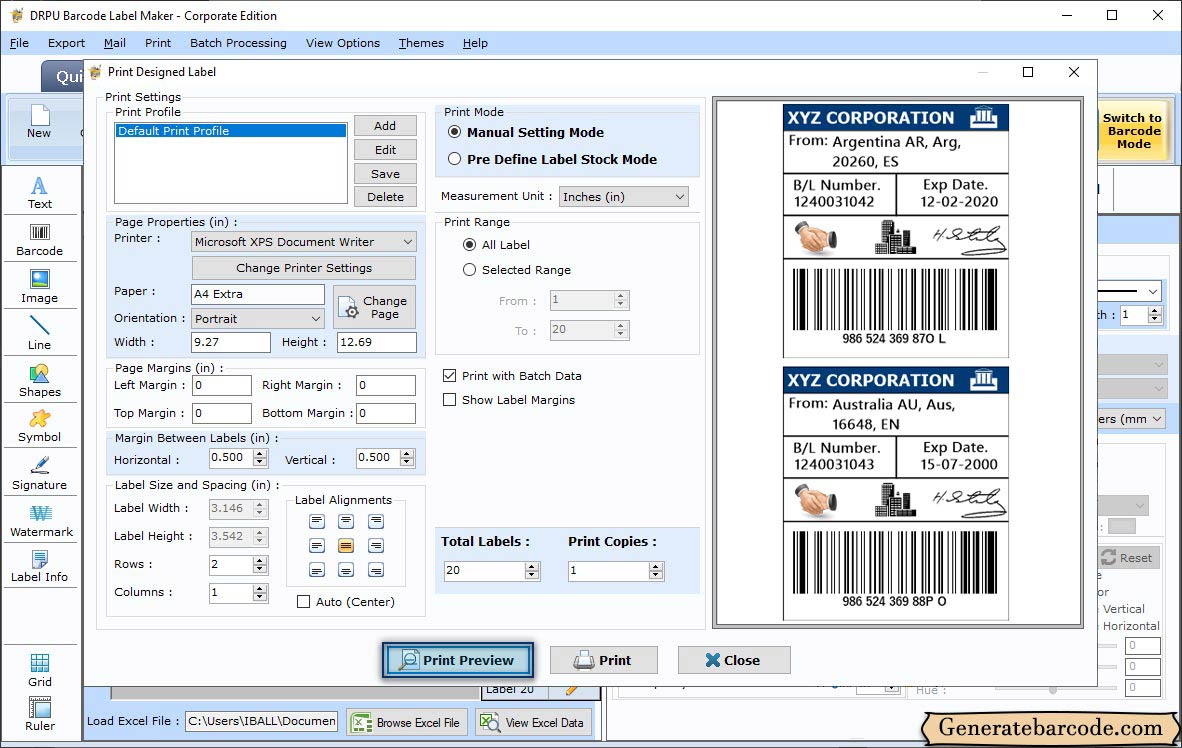This screenshot has width=1182, height=748.
Task: Choose Selected Range print option
Action: coord(469,269)
